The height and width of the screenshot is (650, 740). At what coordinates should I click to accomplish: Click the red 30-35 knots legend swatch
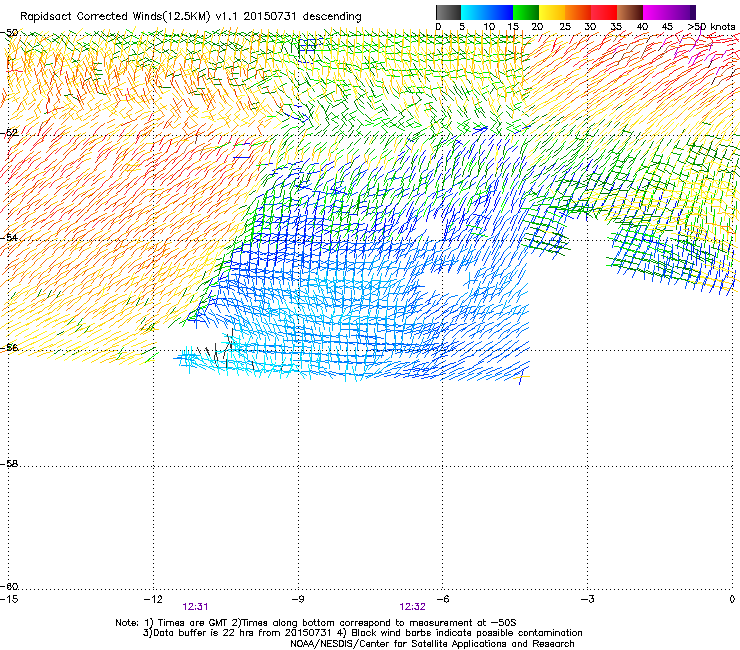(x=604, y=12)
